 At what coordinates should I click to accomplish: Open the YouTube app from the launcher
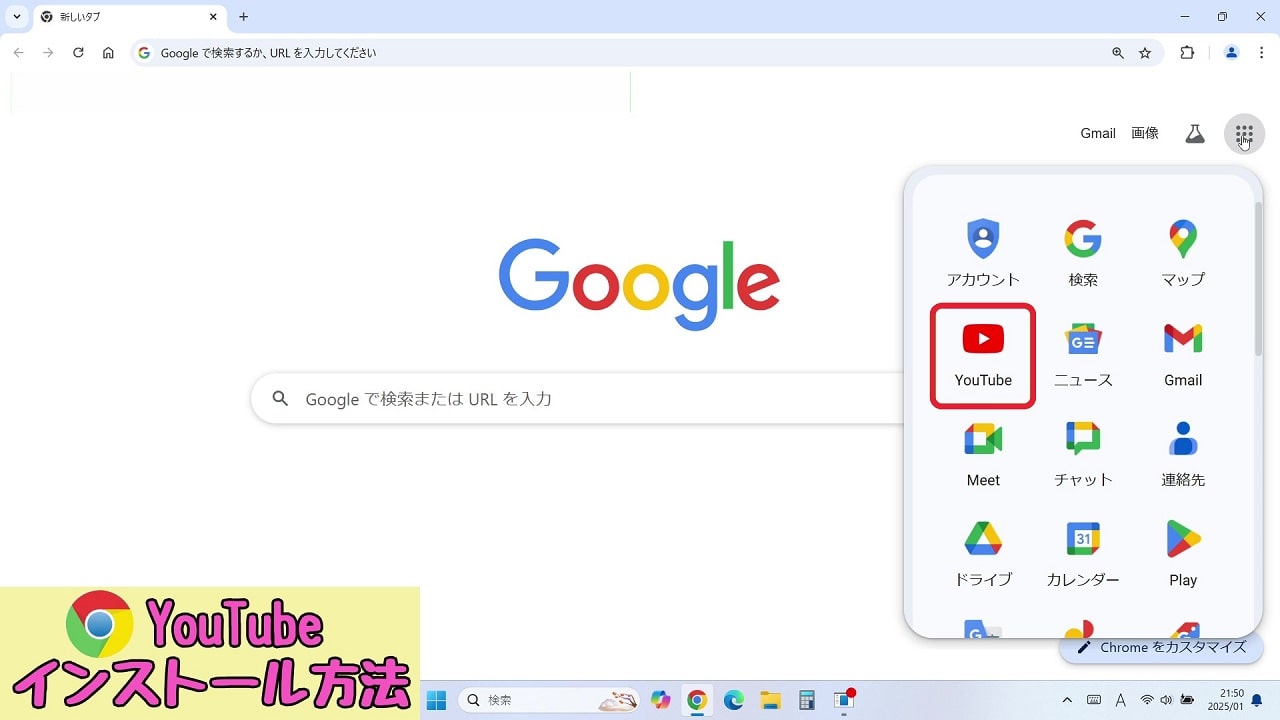click(983, 356)
